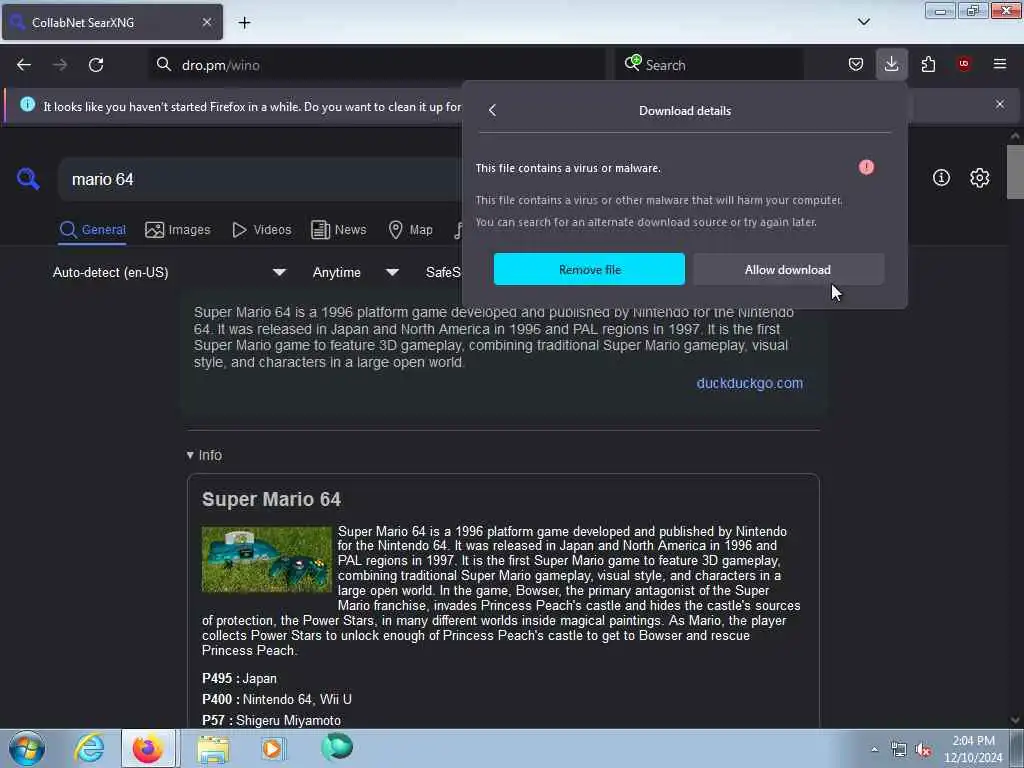Switch to the Map tab
Viewport: 1024px width, 768px height.
(410, 230)
